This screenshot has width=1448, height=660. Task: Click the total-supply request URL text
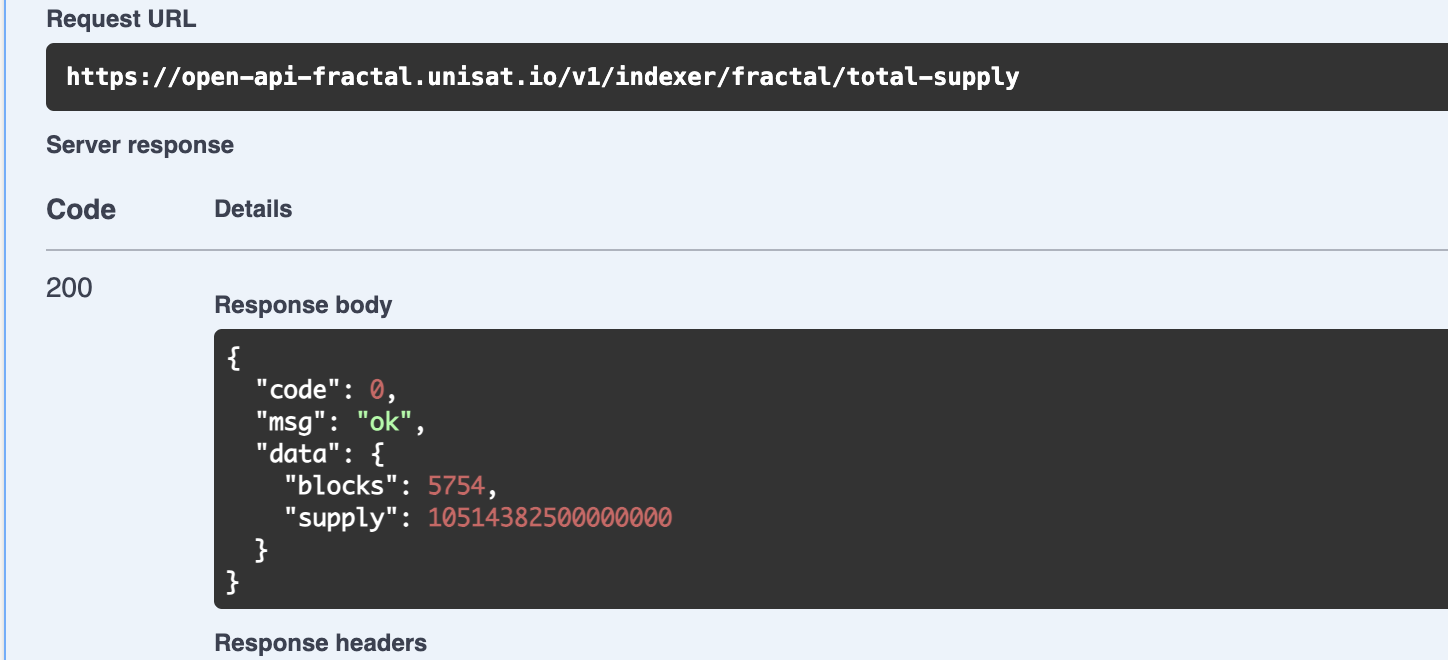click(x=542, y=76)
